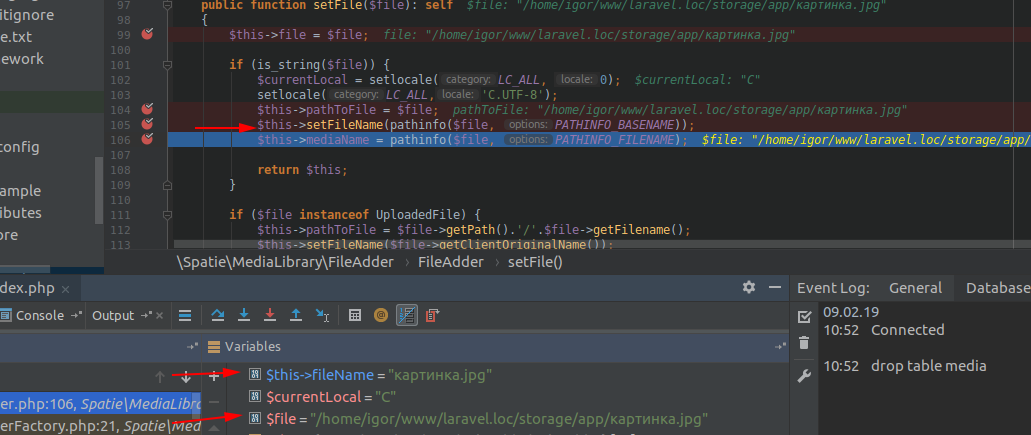Collapse setFile function fold marker at line 97

coord(168,5)
